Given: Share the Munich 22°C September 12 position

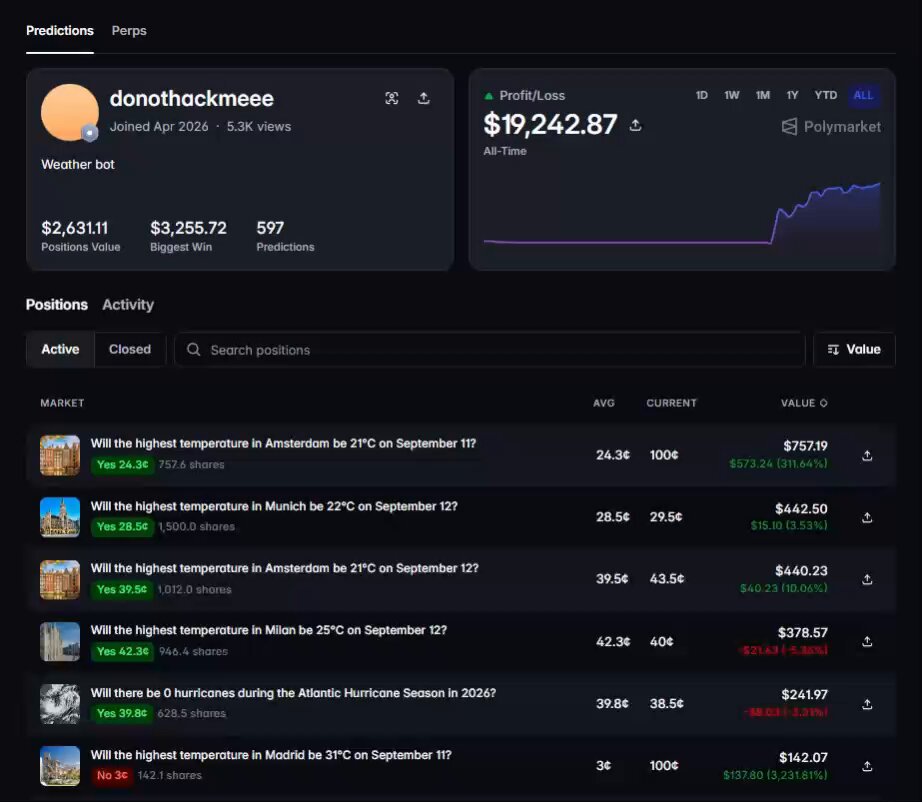Looking at the screenshot, I should click(x=867, y=517).
